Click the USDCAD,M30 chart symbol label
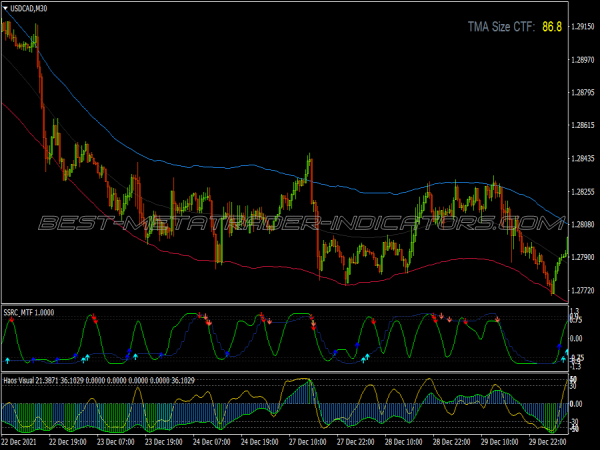The width and height of the screenshot is (600, 450). 29,9
